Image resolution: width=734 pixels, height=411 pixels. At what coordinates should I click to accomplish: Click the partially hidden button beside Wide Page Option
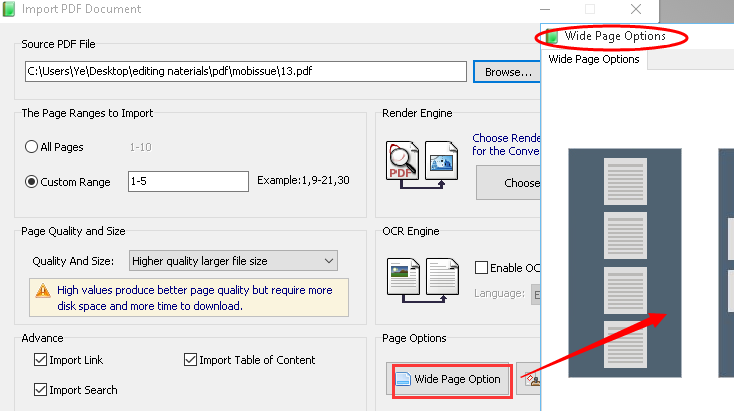[528, 379]
